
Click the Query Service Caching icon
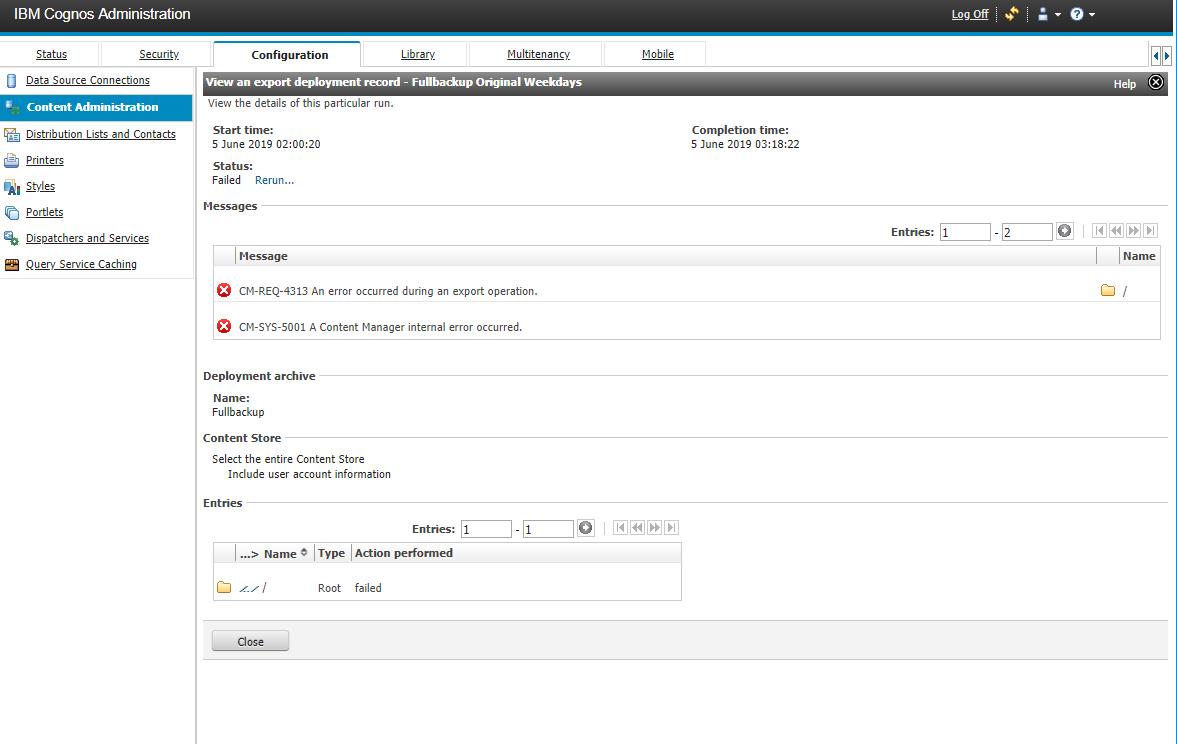click(12, 265)
